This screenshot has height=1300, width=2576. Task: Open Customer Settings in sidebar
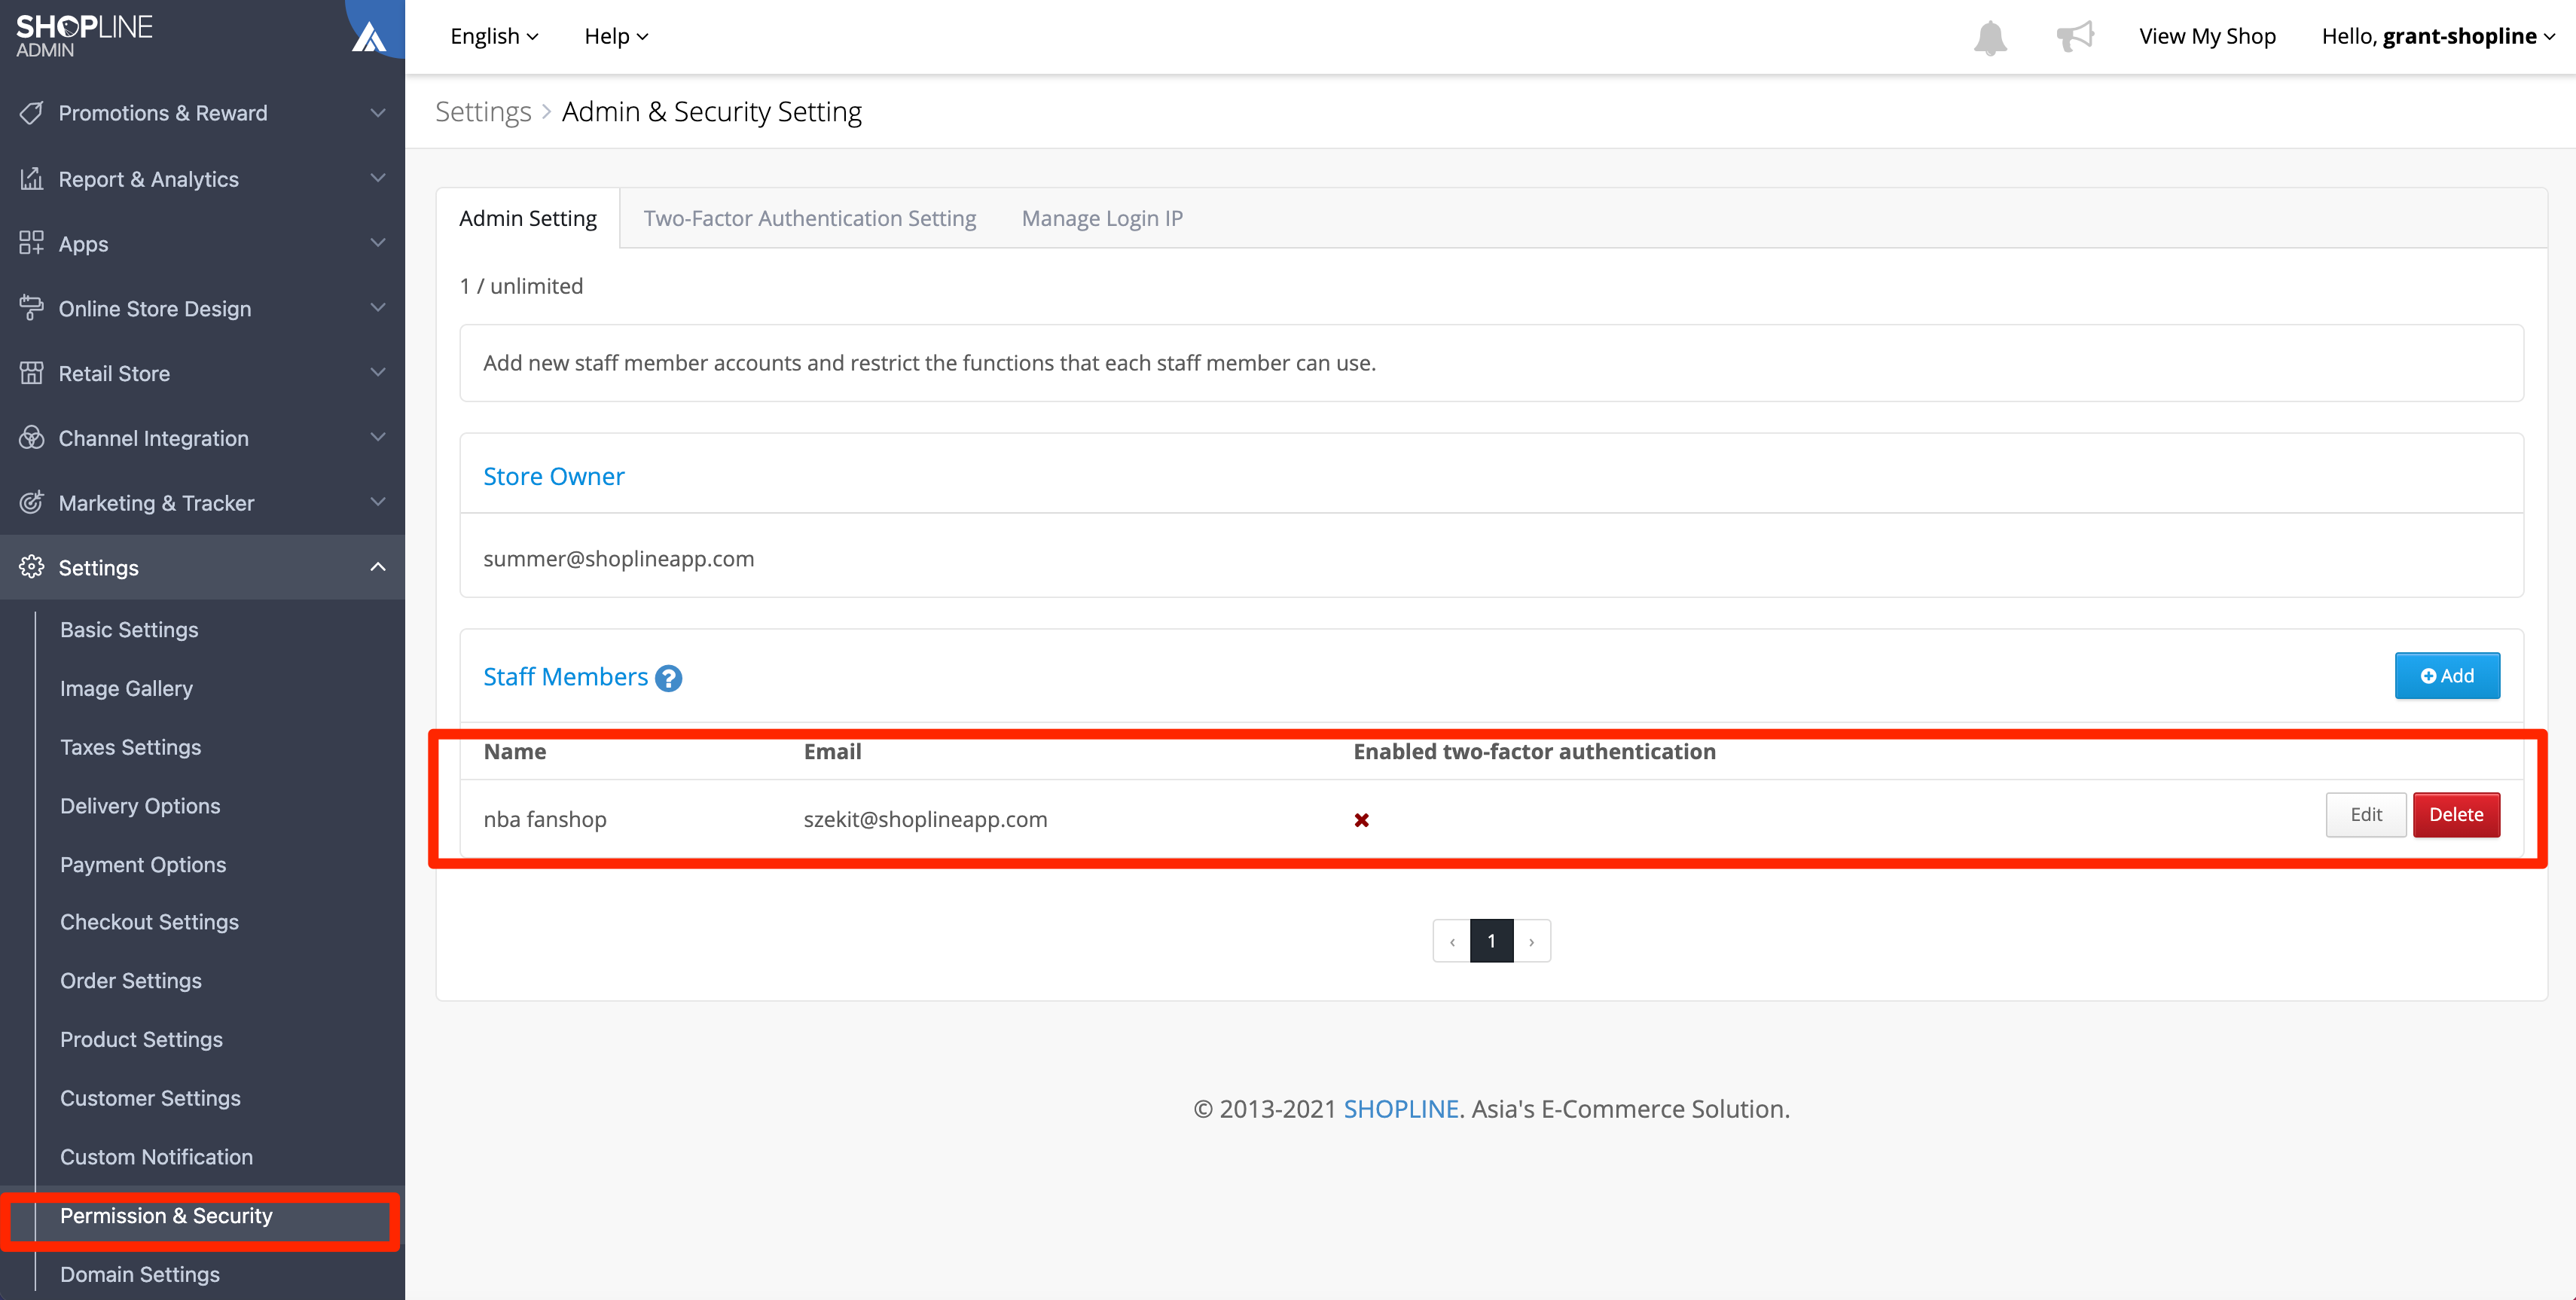coord(150,1098)
